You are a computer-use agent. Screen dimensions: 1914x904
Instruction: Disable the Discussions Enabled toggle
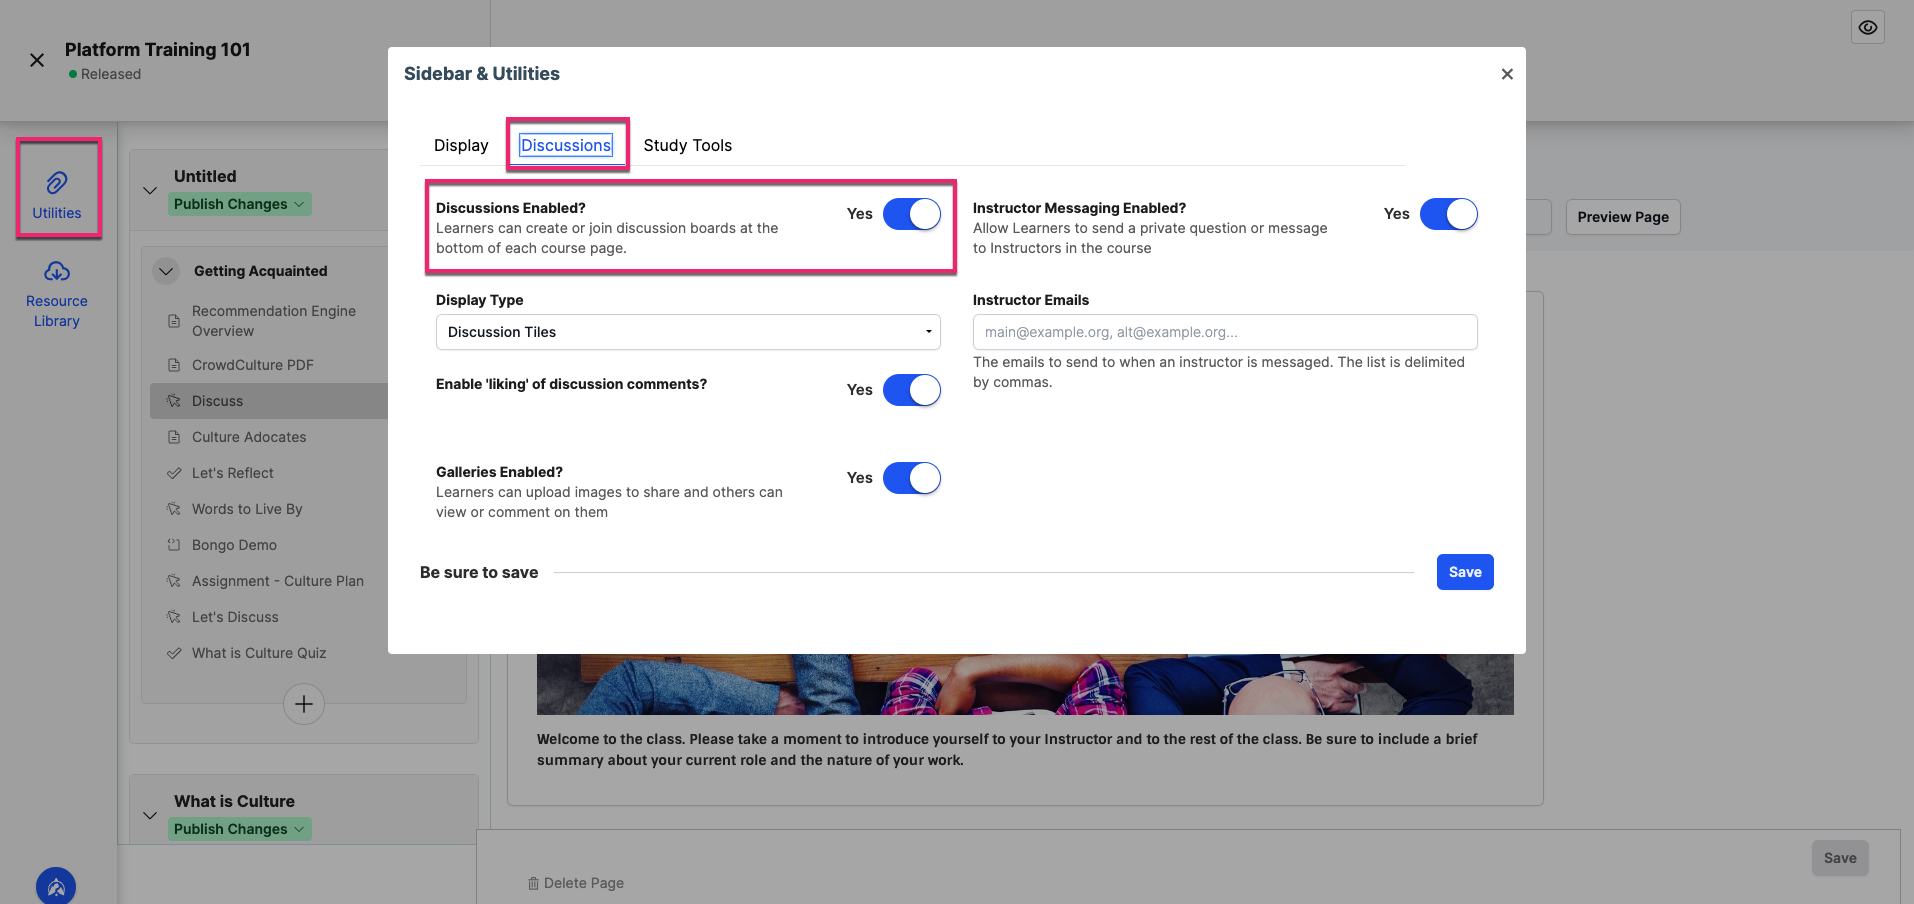tap(911, 214)
